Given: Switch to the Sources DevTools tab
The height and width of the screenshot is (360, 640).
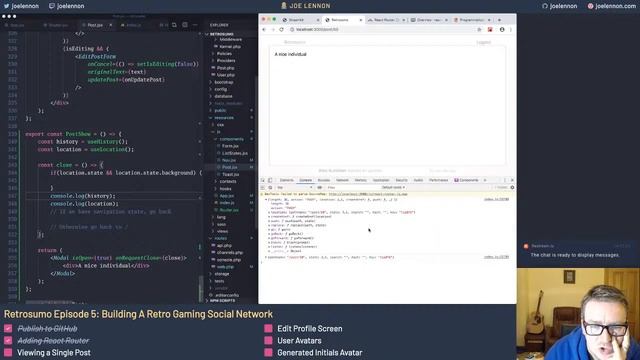Looking at the screenshot, I should 324,180.
